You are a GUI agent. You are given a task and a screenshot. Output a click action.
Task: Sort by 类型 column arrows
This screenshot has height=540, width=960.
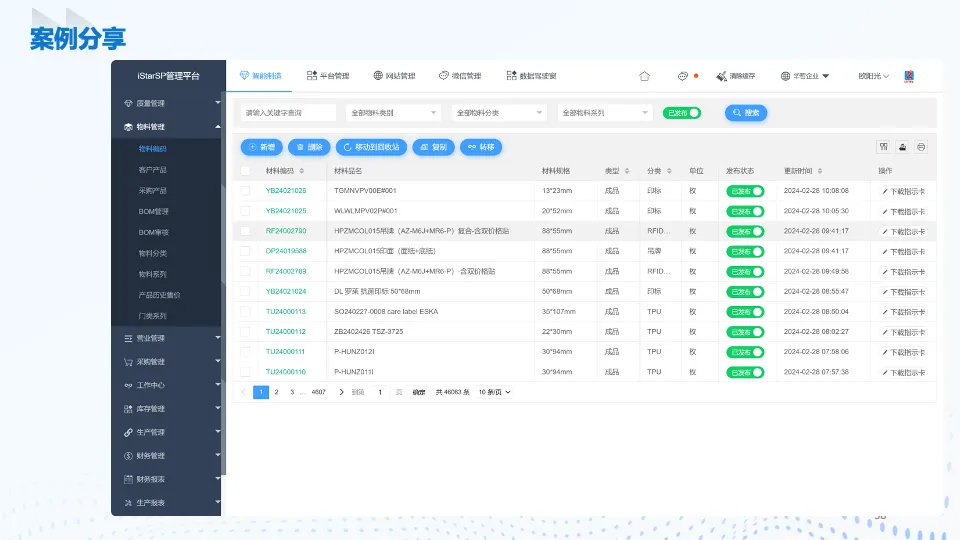point(627,171)
